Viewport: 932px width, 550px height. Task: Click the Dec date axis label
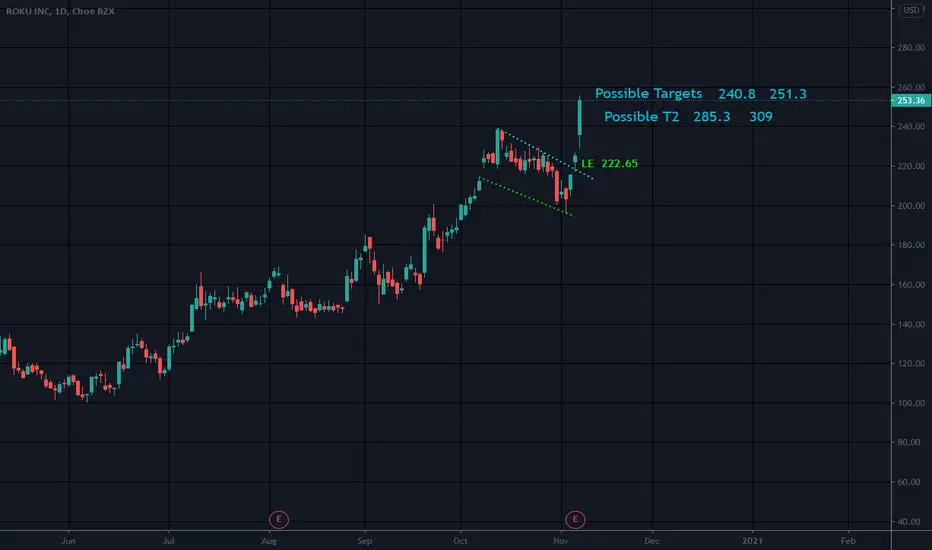(652, 540)
